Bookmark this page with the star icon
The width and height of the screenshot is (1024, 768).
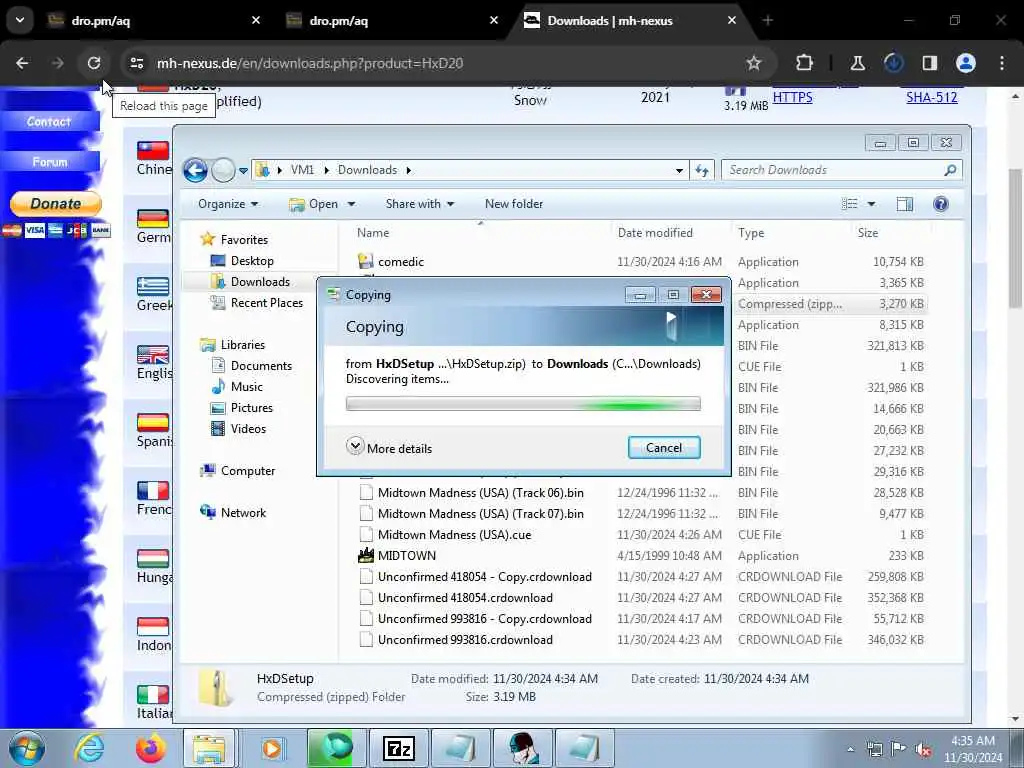tap(754, 63)
